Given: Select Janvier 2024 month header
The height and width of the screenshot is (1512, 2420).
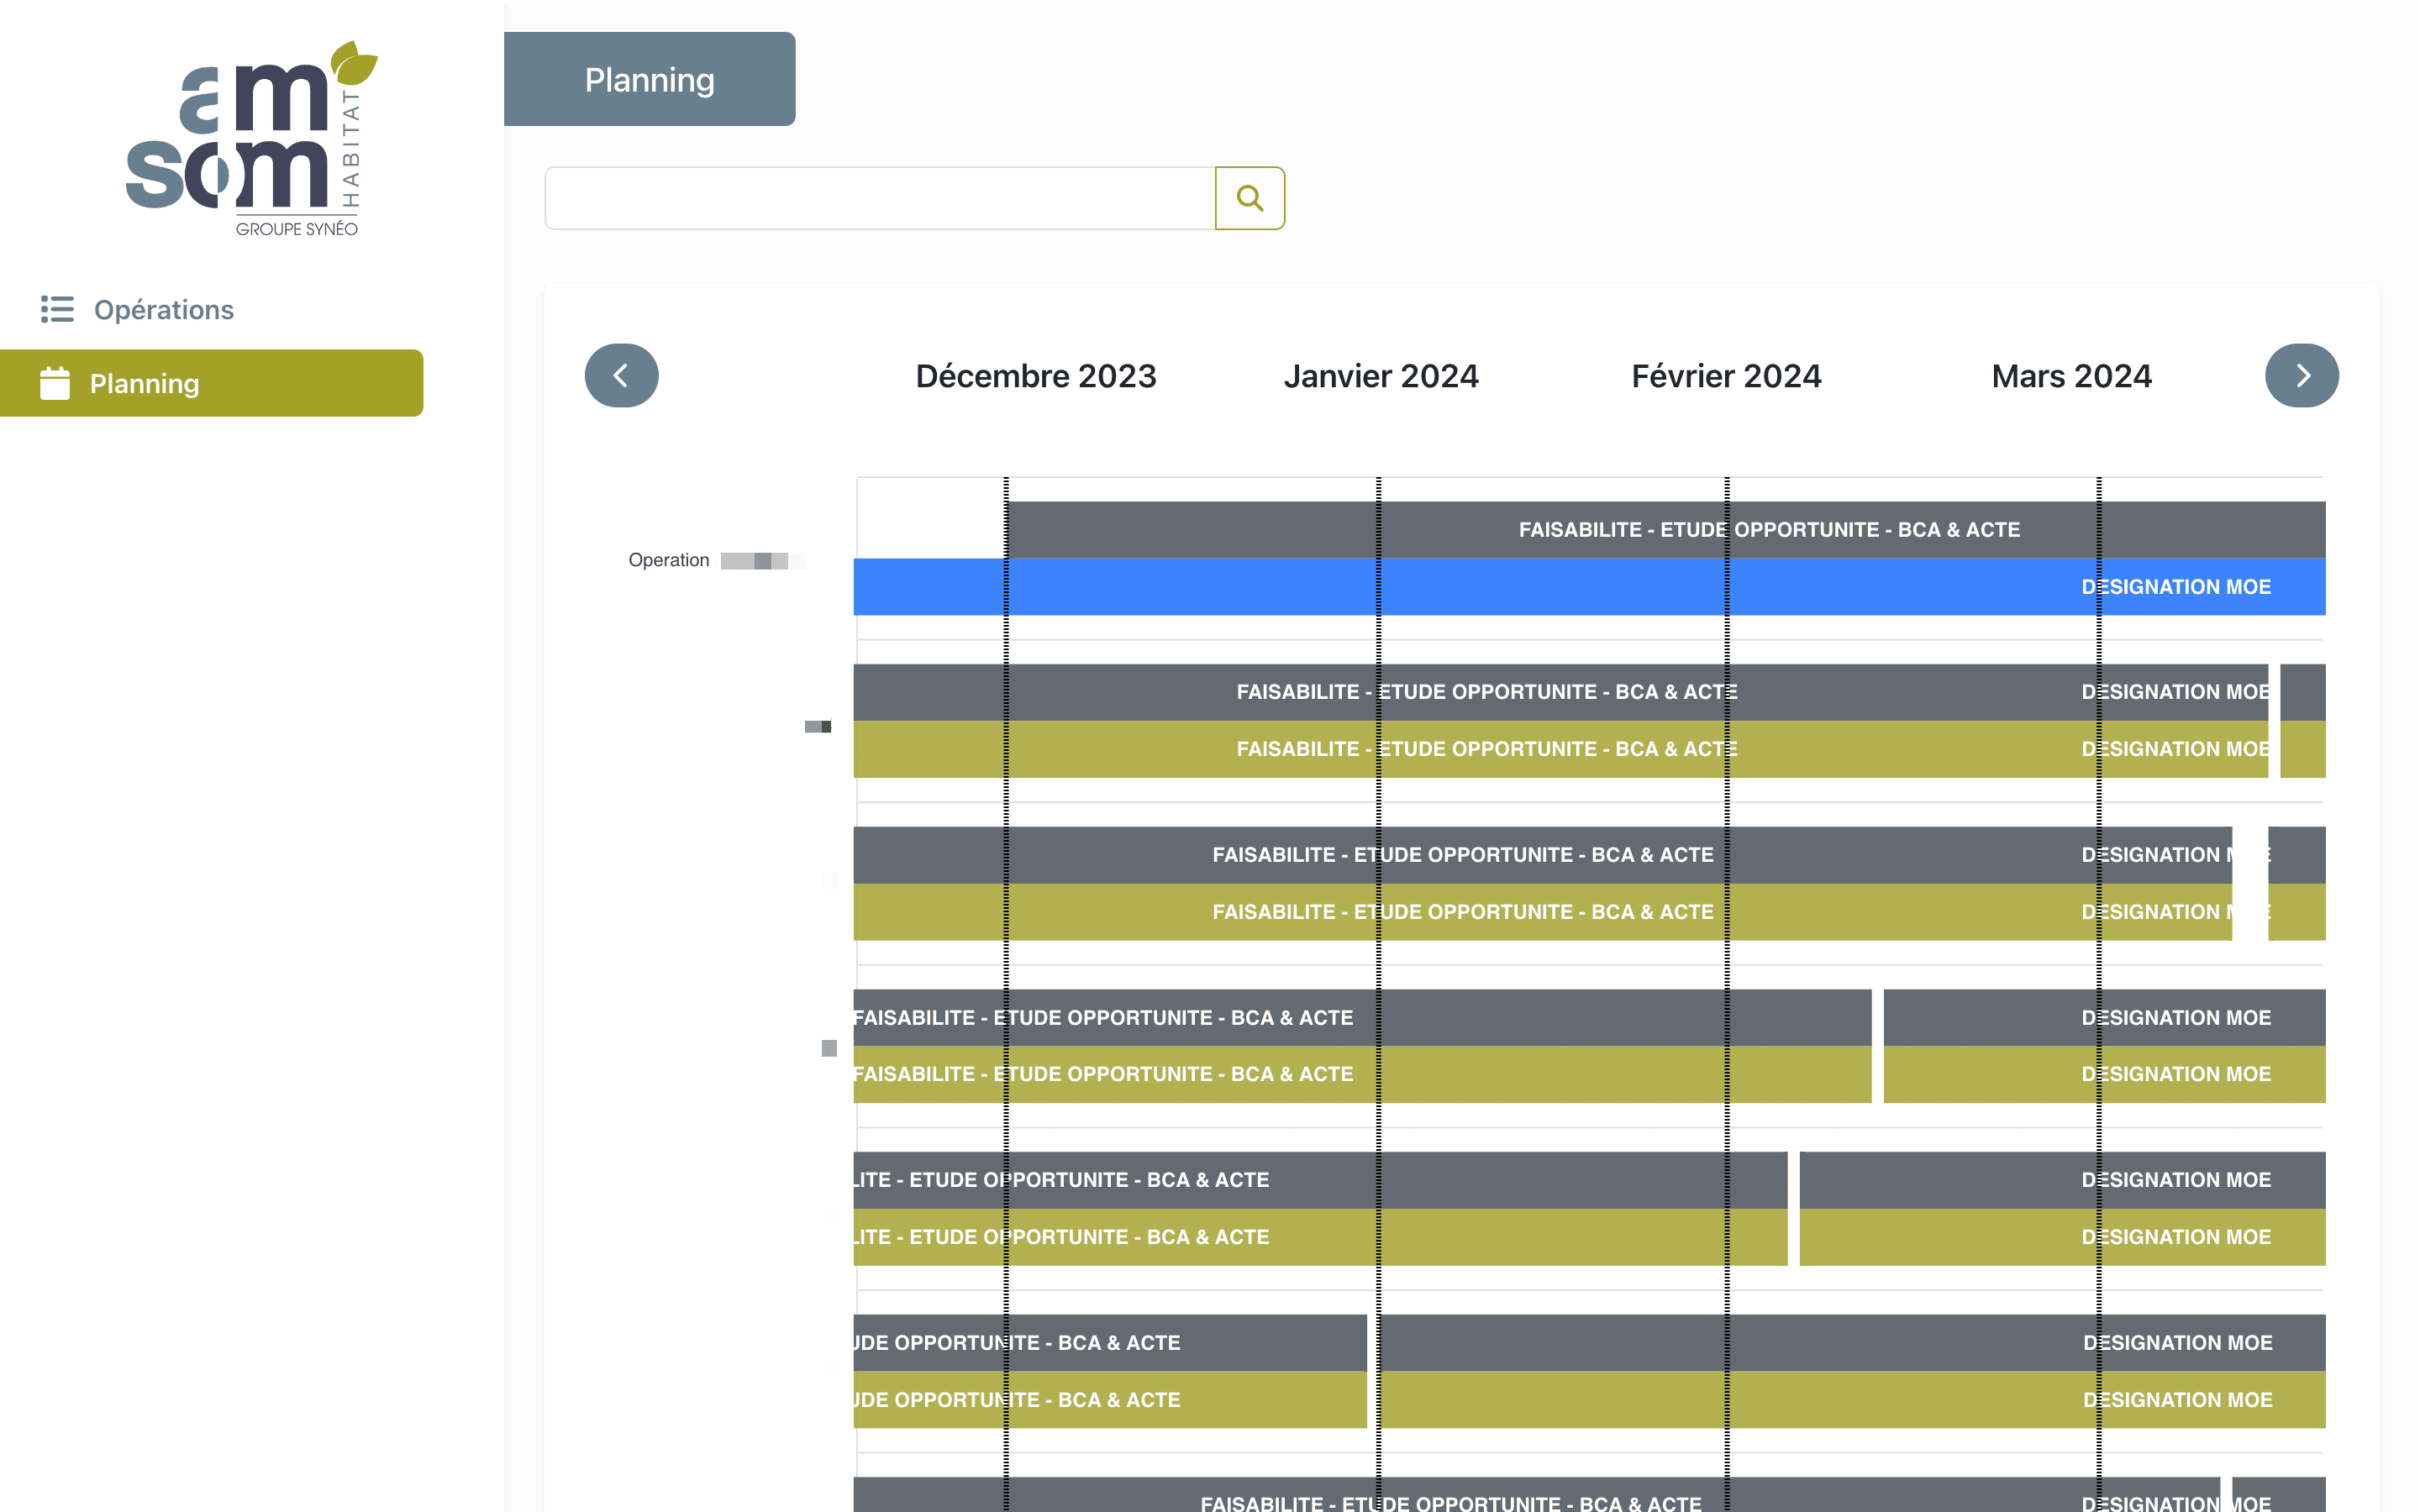Looking at the screenshot, I should (1380, 376).
